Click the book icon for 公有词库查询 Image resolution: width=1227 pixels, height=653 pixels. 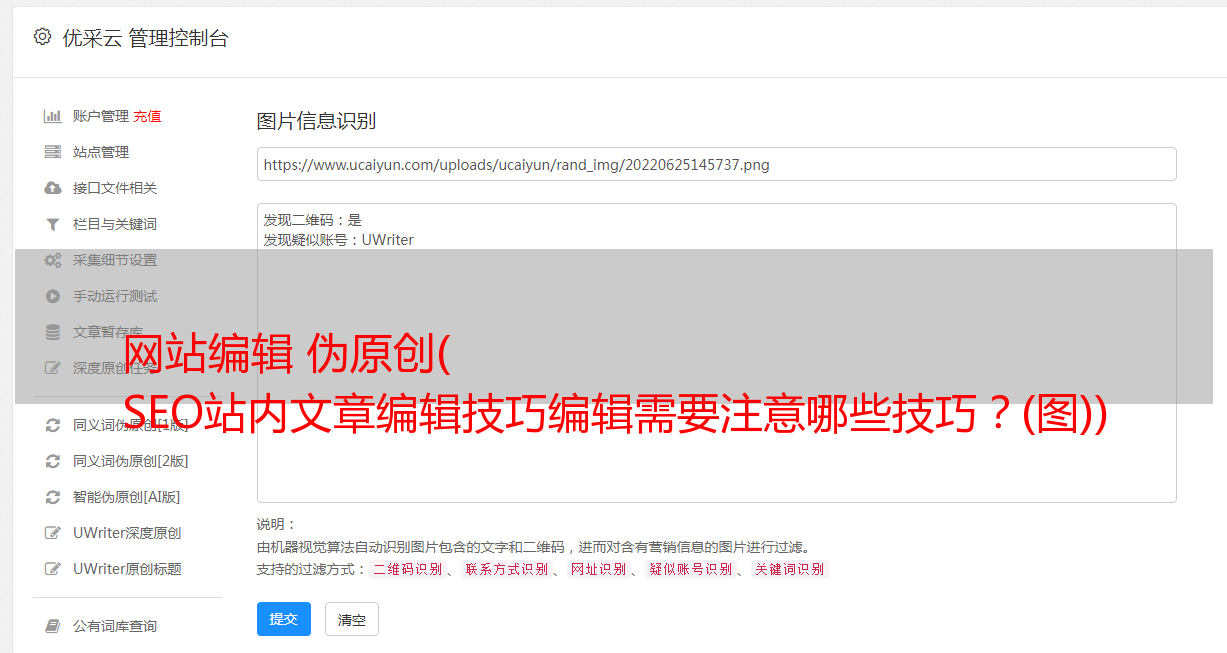(x=53, y=626)
